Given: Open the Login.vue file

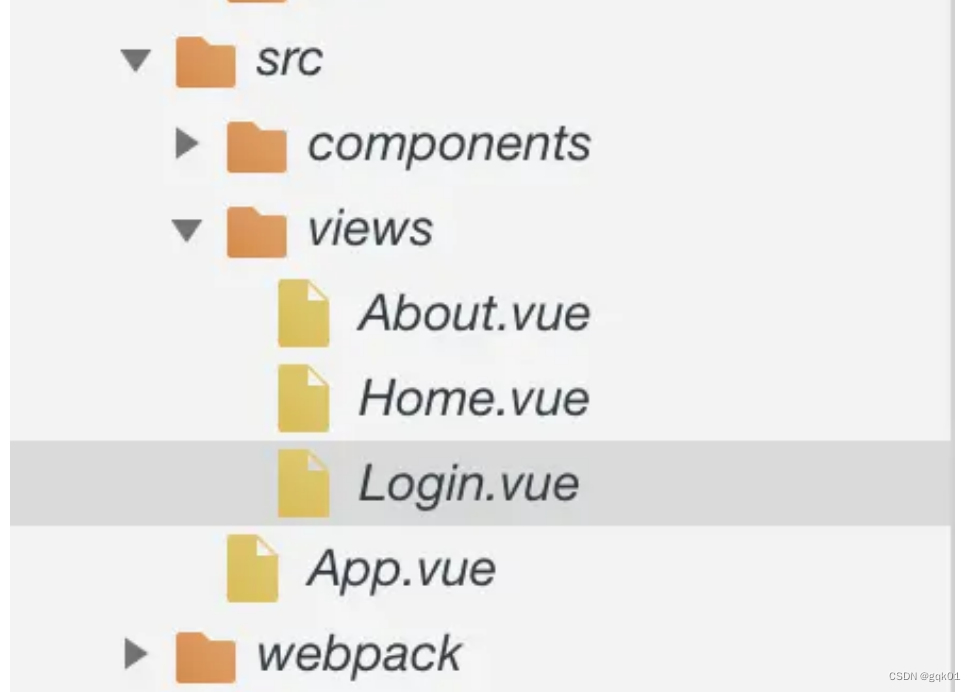Looking at the screenshot, I should pyautogui.click(x=470, y=483).
